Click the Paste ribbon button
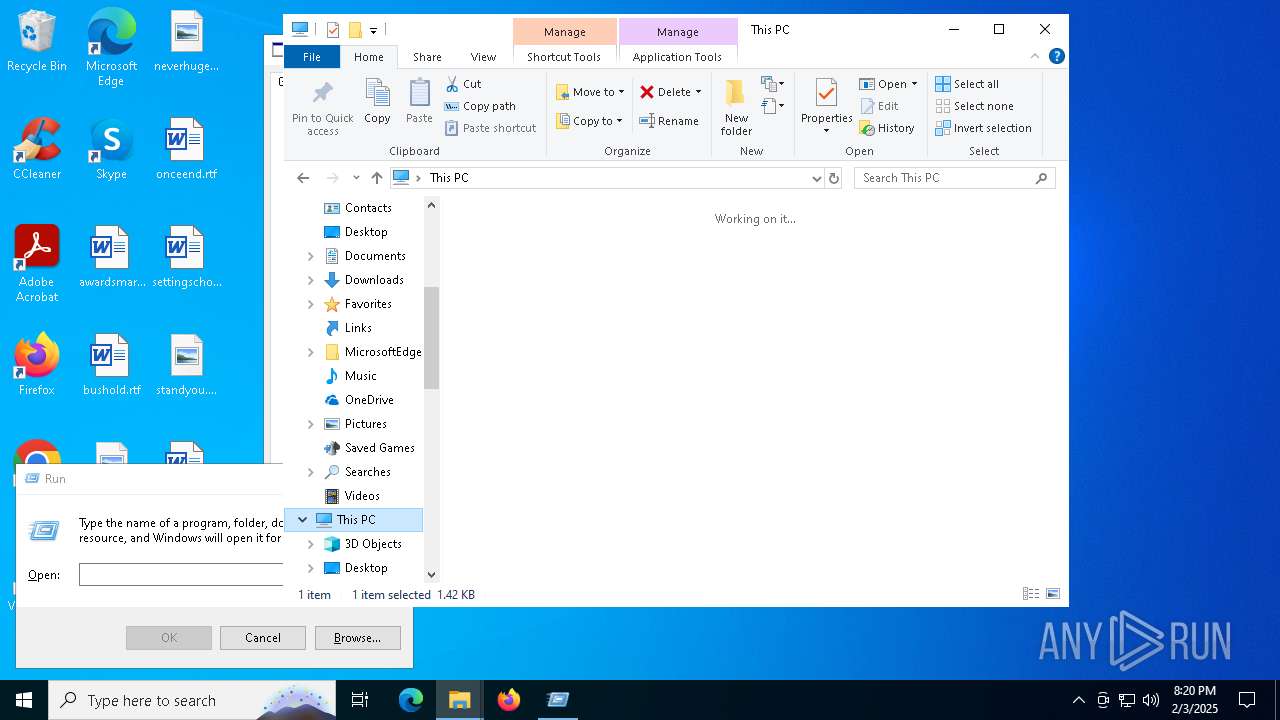The height and width of the screenshot is (720, 1280). pyautogui.click(x=419, y=102)
